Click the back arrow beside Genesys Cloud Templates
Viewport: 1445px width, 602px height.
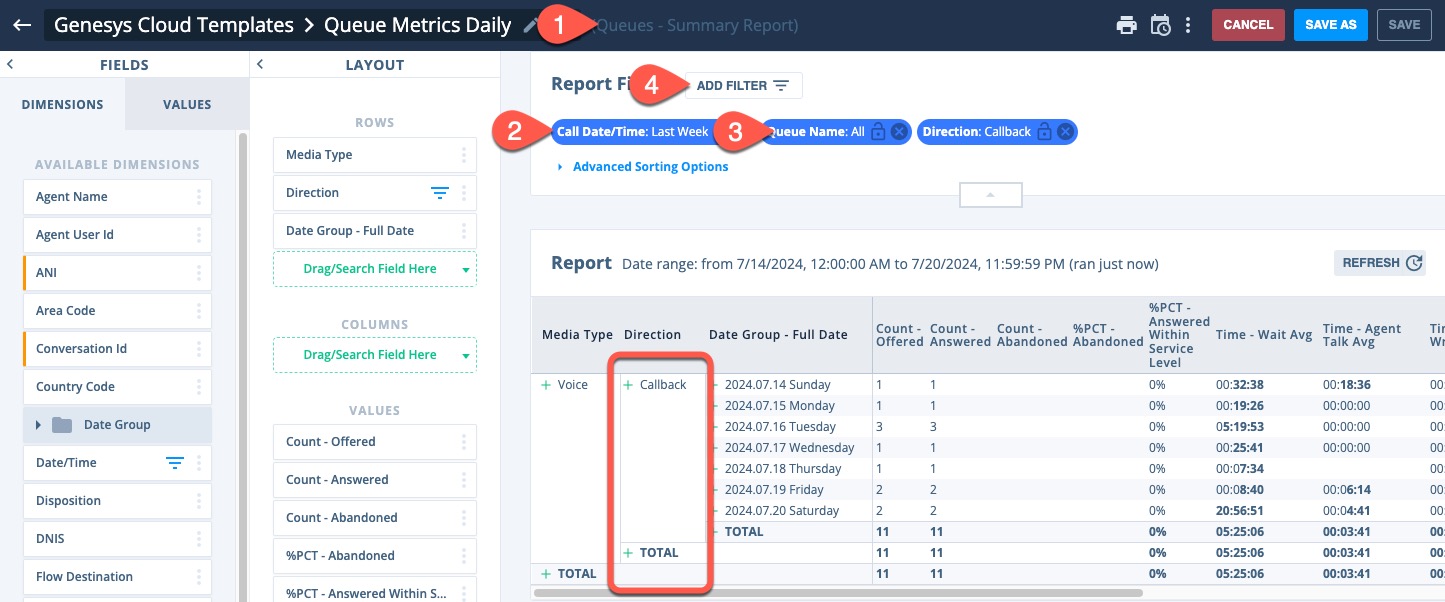click(x=22, y=25)
